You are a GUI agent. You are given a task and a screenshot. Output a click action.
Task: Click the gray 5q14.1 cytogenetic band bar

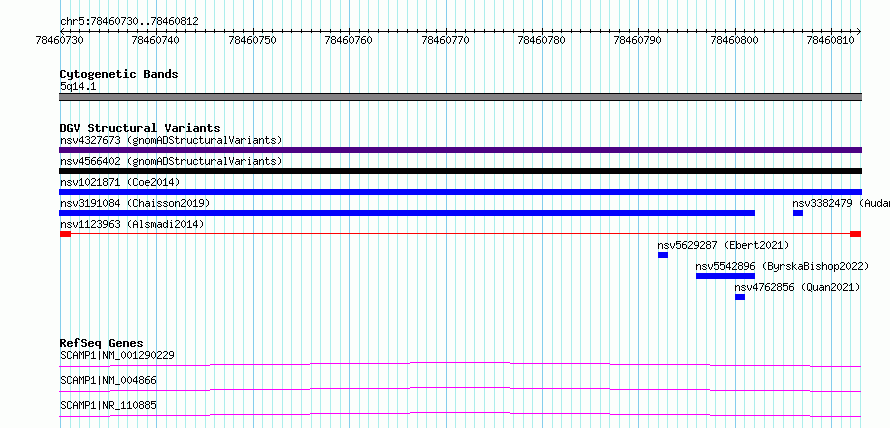[460, 96]
